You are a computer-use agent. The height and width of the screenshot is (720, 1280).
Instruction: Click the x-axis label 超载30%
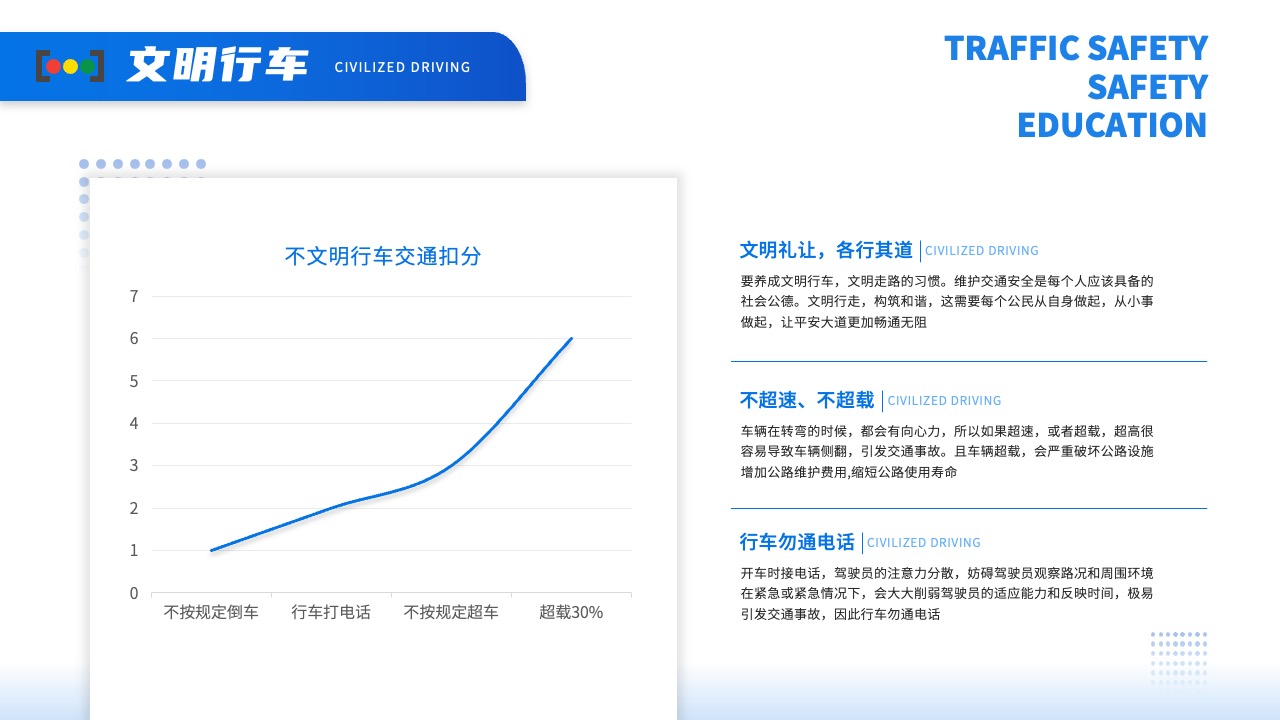click(x=571, y=612)
